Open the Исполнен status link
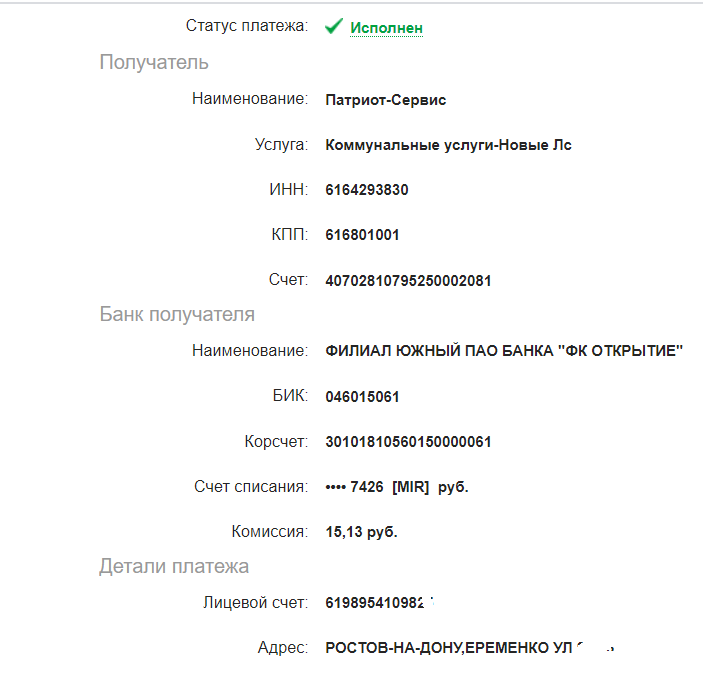This screenshot has width=703, height=673. (x=386, y=28)
